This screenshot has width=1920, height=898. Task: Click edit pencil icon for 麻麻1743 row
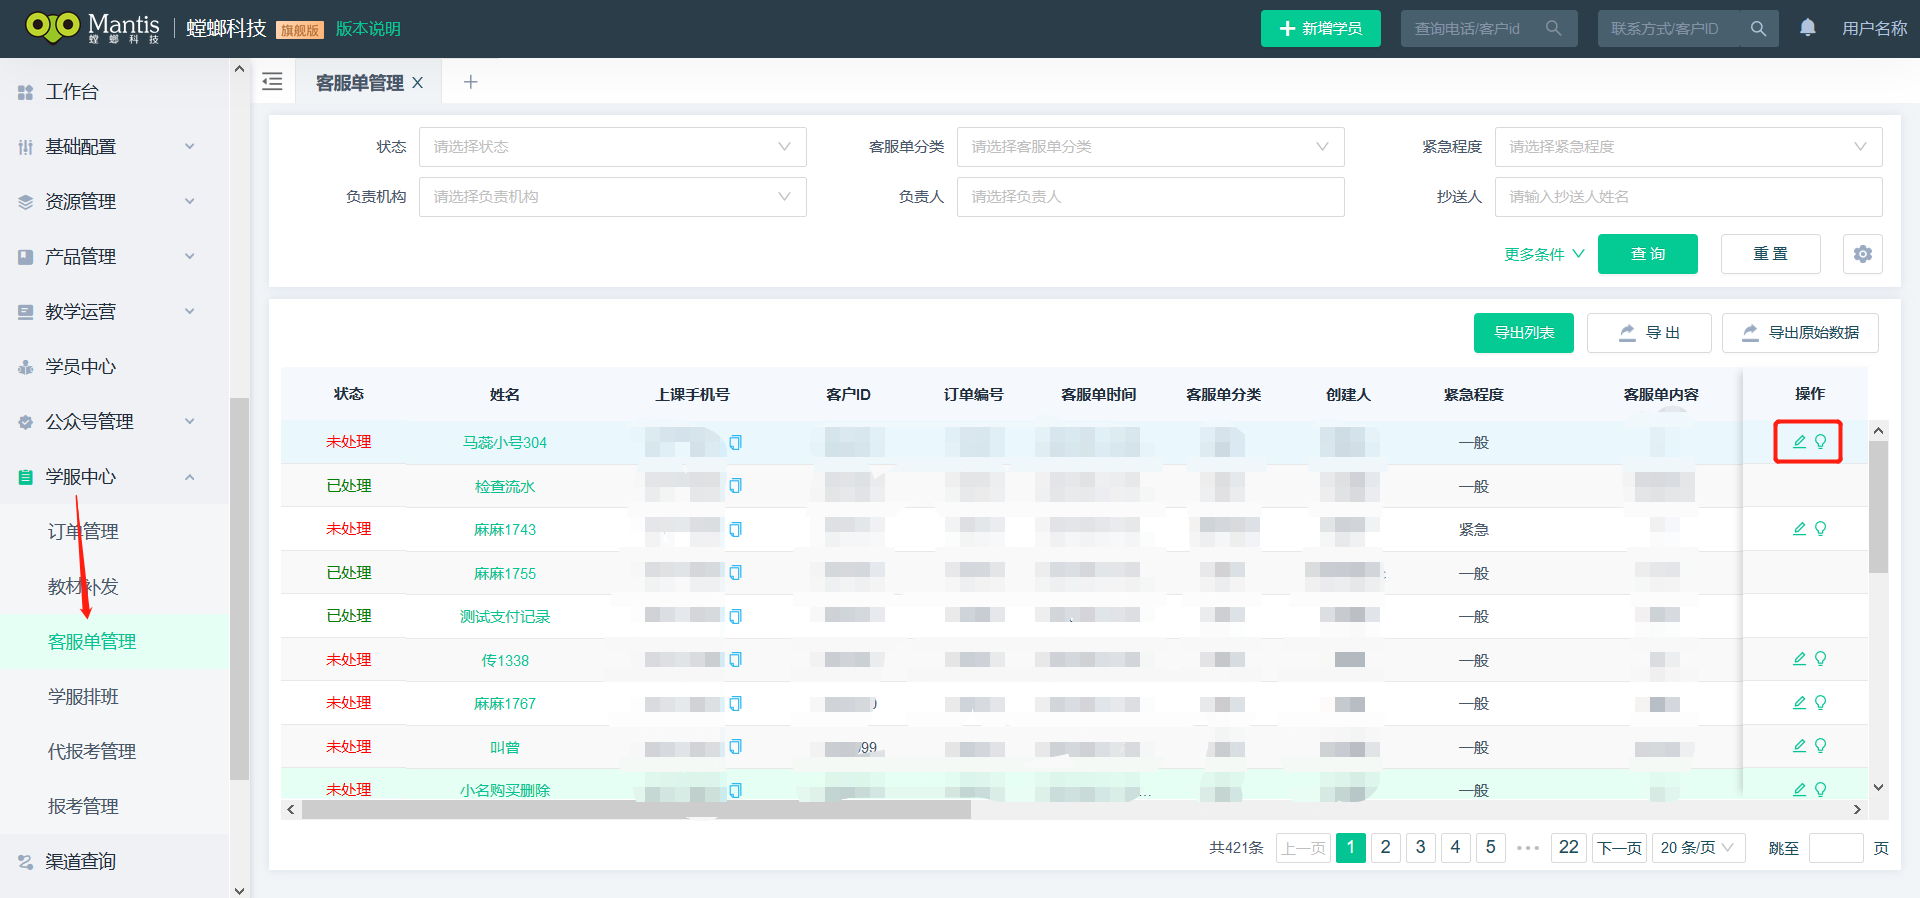(1799, 529)
